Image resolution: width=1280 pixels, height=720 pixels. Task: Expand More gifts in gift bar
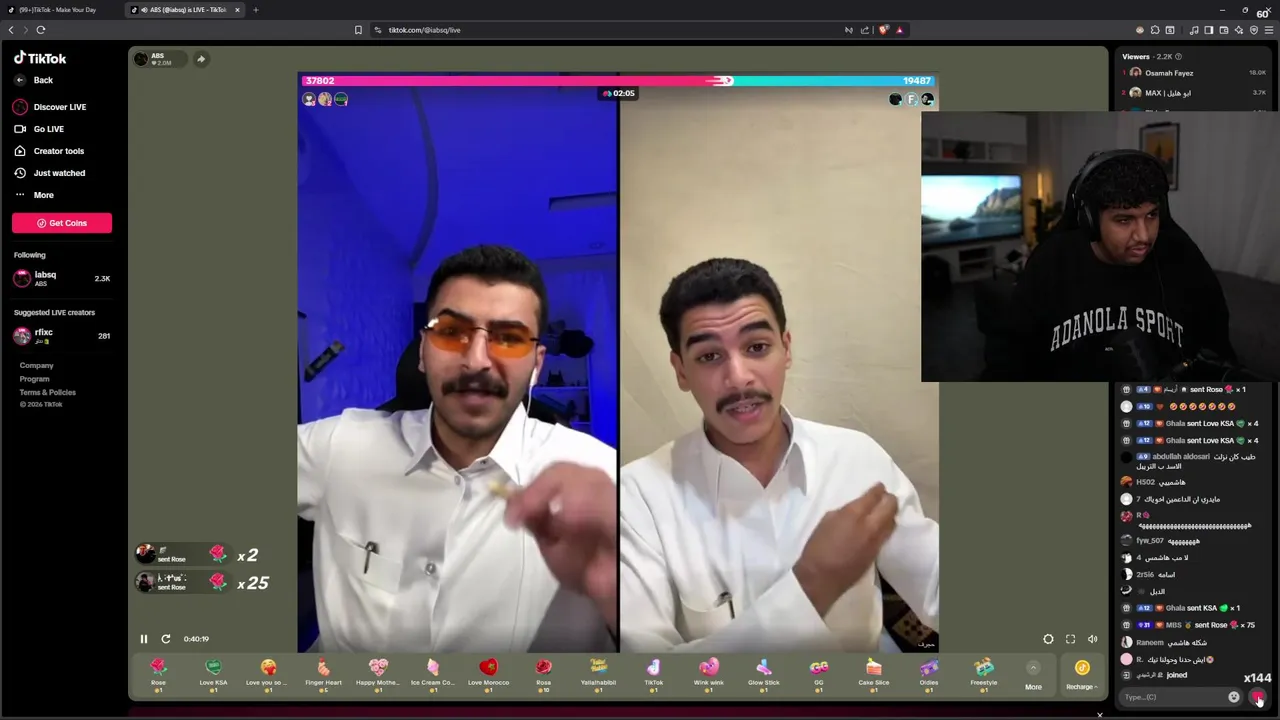(x=1033, y=676)
